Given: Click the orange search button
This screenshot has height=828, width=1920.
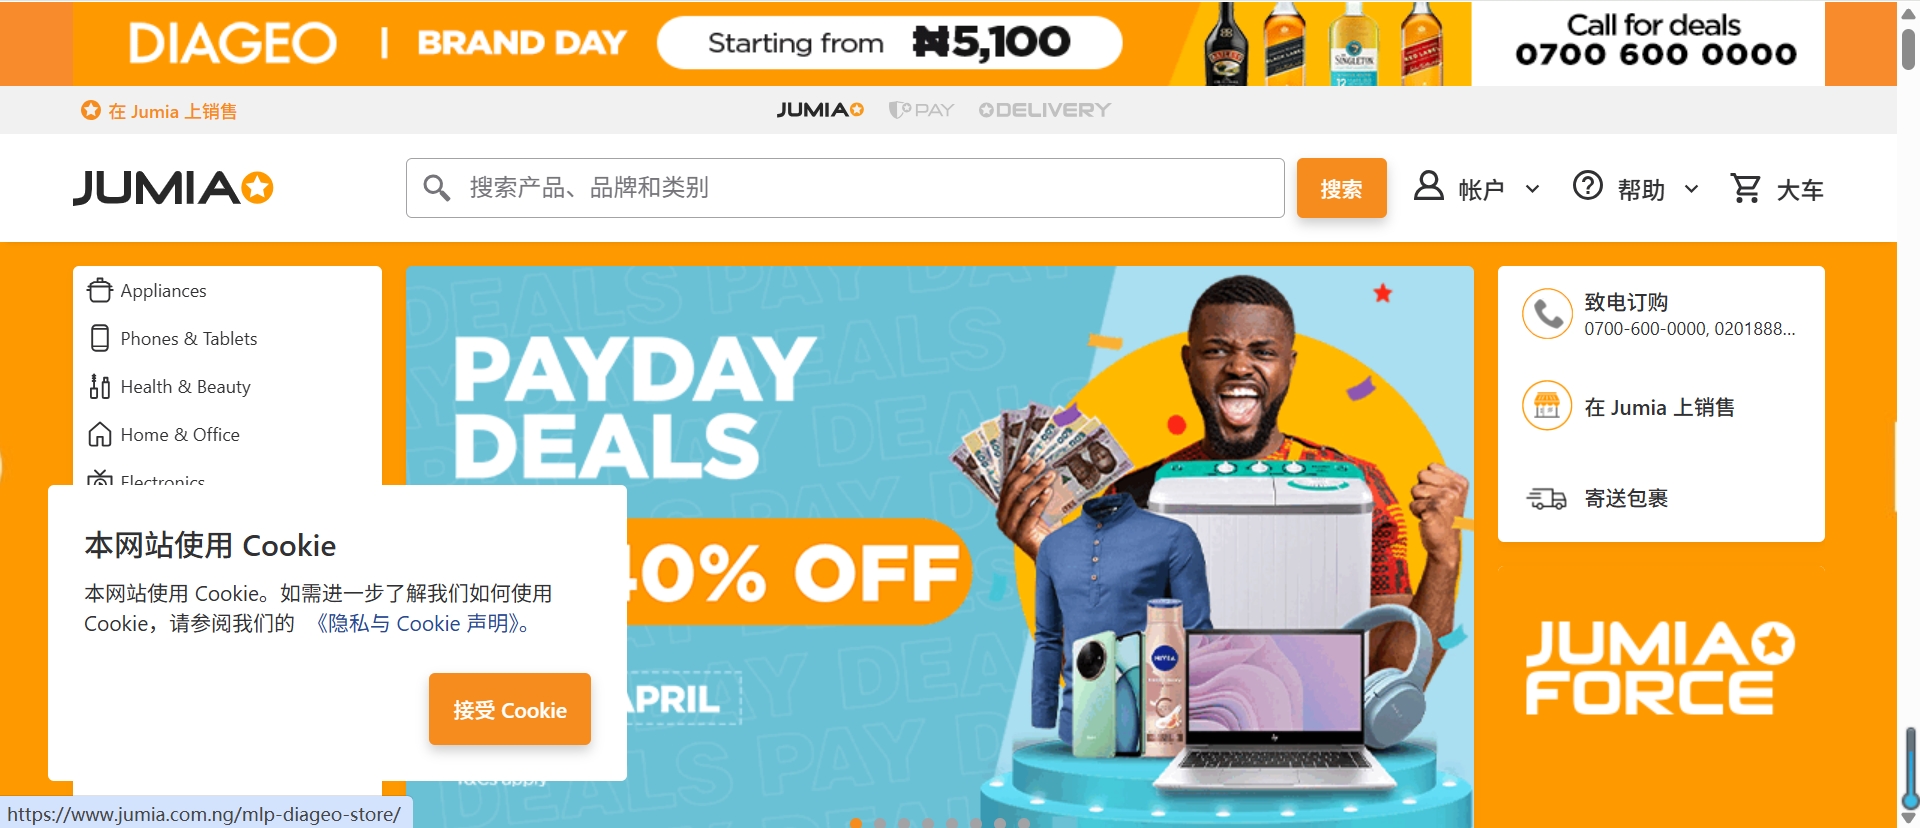Looking at the screenshot, I should tap(1341, 188).
